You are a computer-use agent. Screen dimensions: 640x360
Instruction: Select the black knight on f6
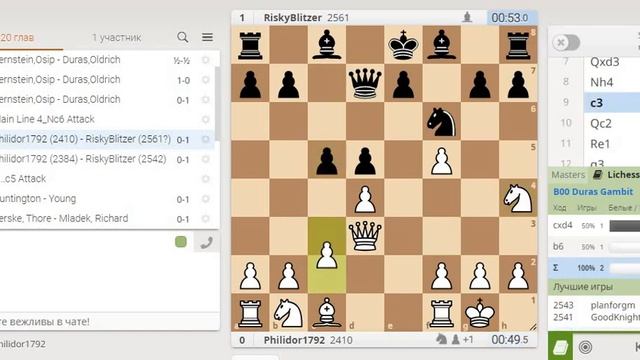[441, 122]
